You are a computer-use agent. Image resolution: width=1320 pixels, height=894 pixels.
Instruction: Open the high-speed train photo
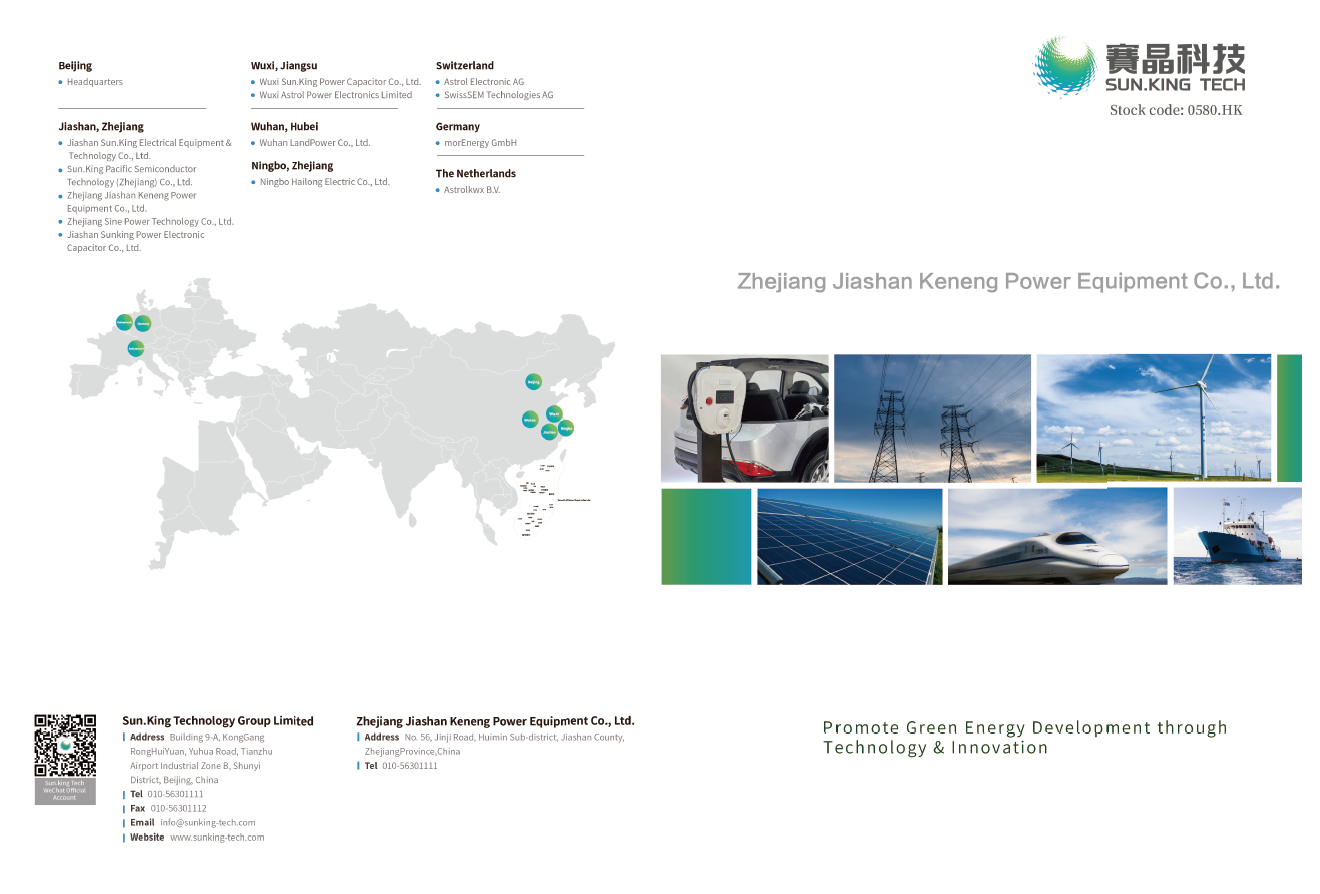pyautogui.click(x=1057, y=536)
